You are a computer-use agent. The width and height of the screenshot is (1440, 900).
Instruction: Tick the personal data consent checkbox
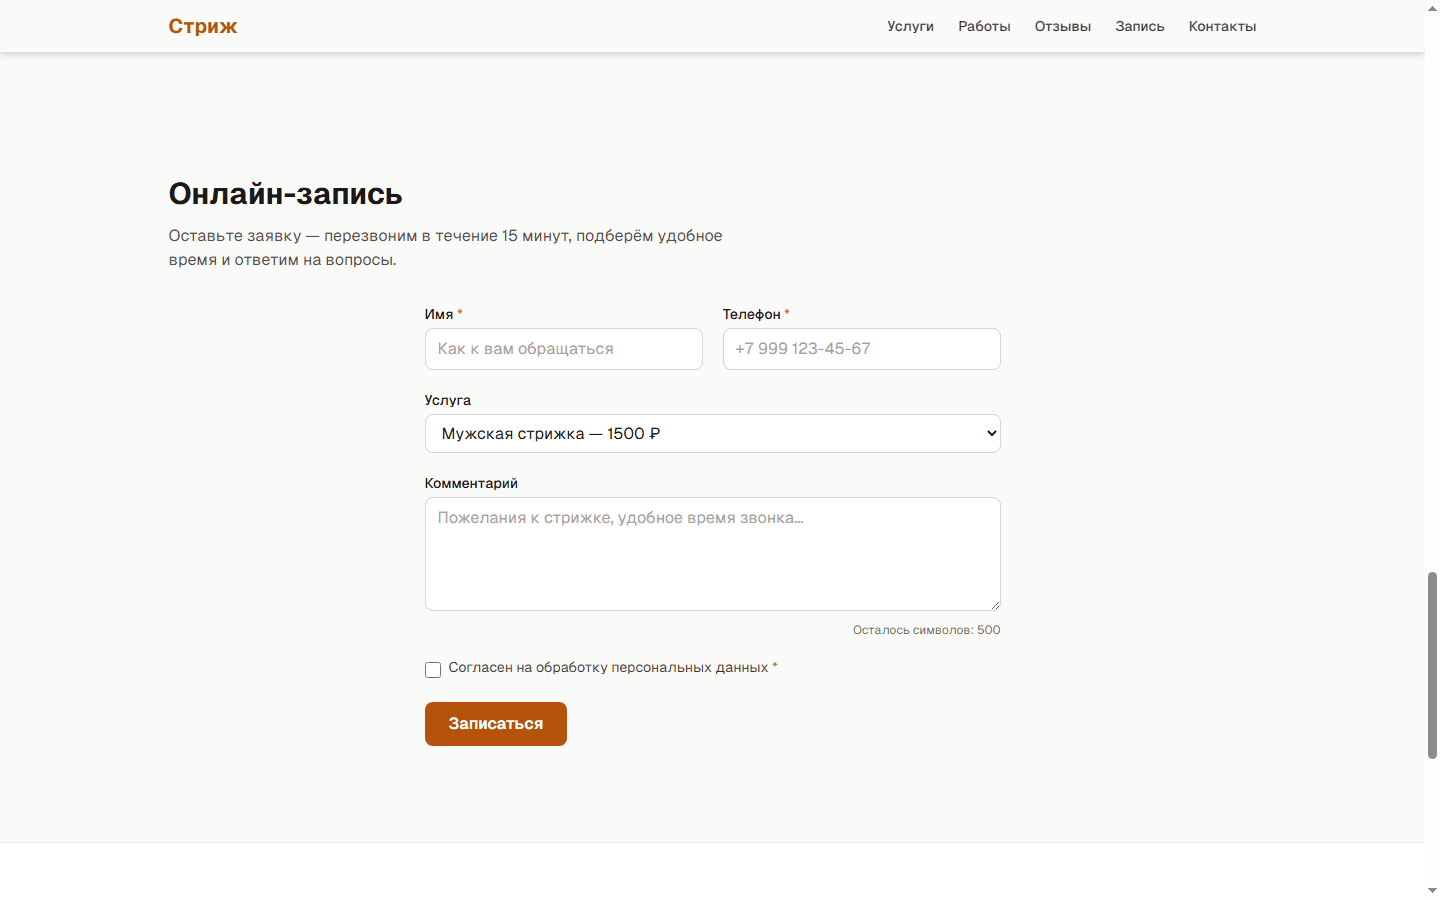[x=433, y=669]
